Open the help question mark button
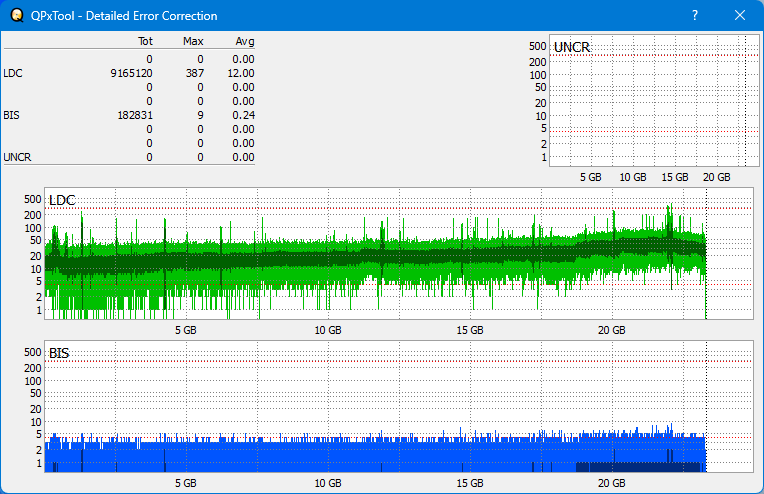This screenshot has height=494, width=764. [695, 16]
